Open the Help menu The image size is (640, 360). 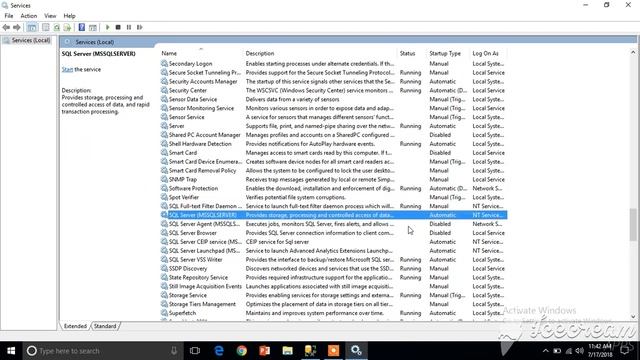69,16
